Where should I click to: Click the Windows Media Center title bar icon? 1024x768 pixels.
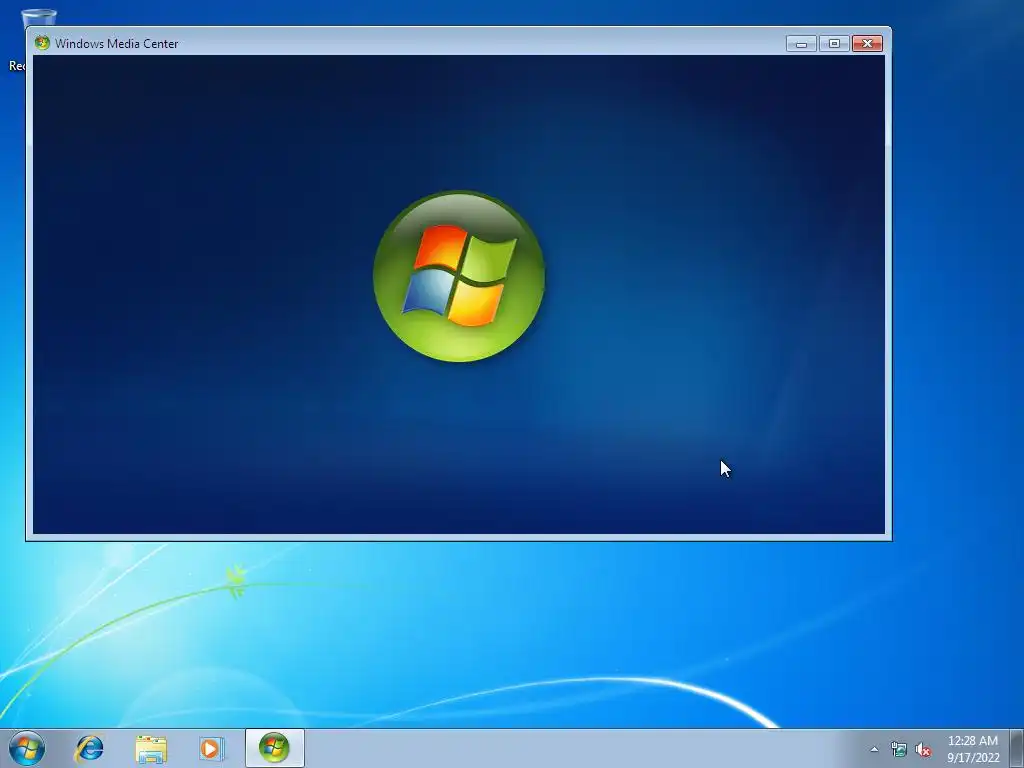[42, 43]
